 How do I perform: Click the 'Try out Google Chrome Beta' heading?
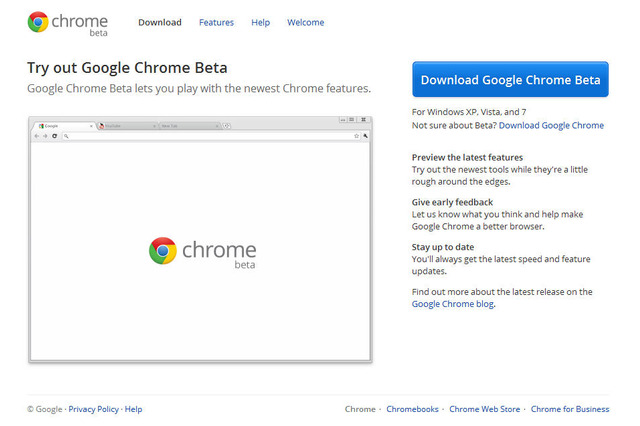point(127,68)
